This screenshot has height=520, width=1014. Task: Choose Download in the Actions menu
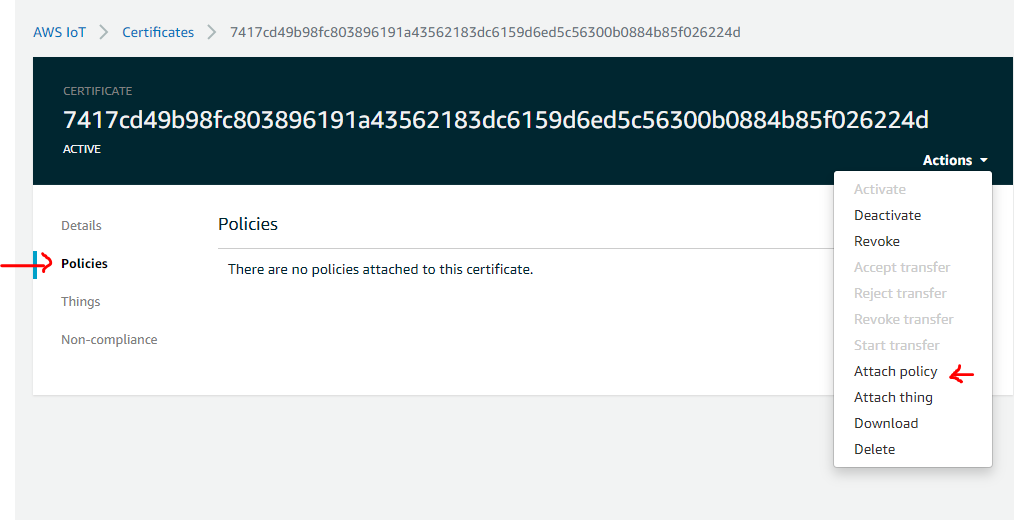[x=885, y=423]
